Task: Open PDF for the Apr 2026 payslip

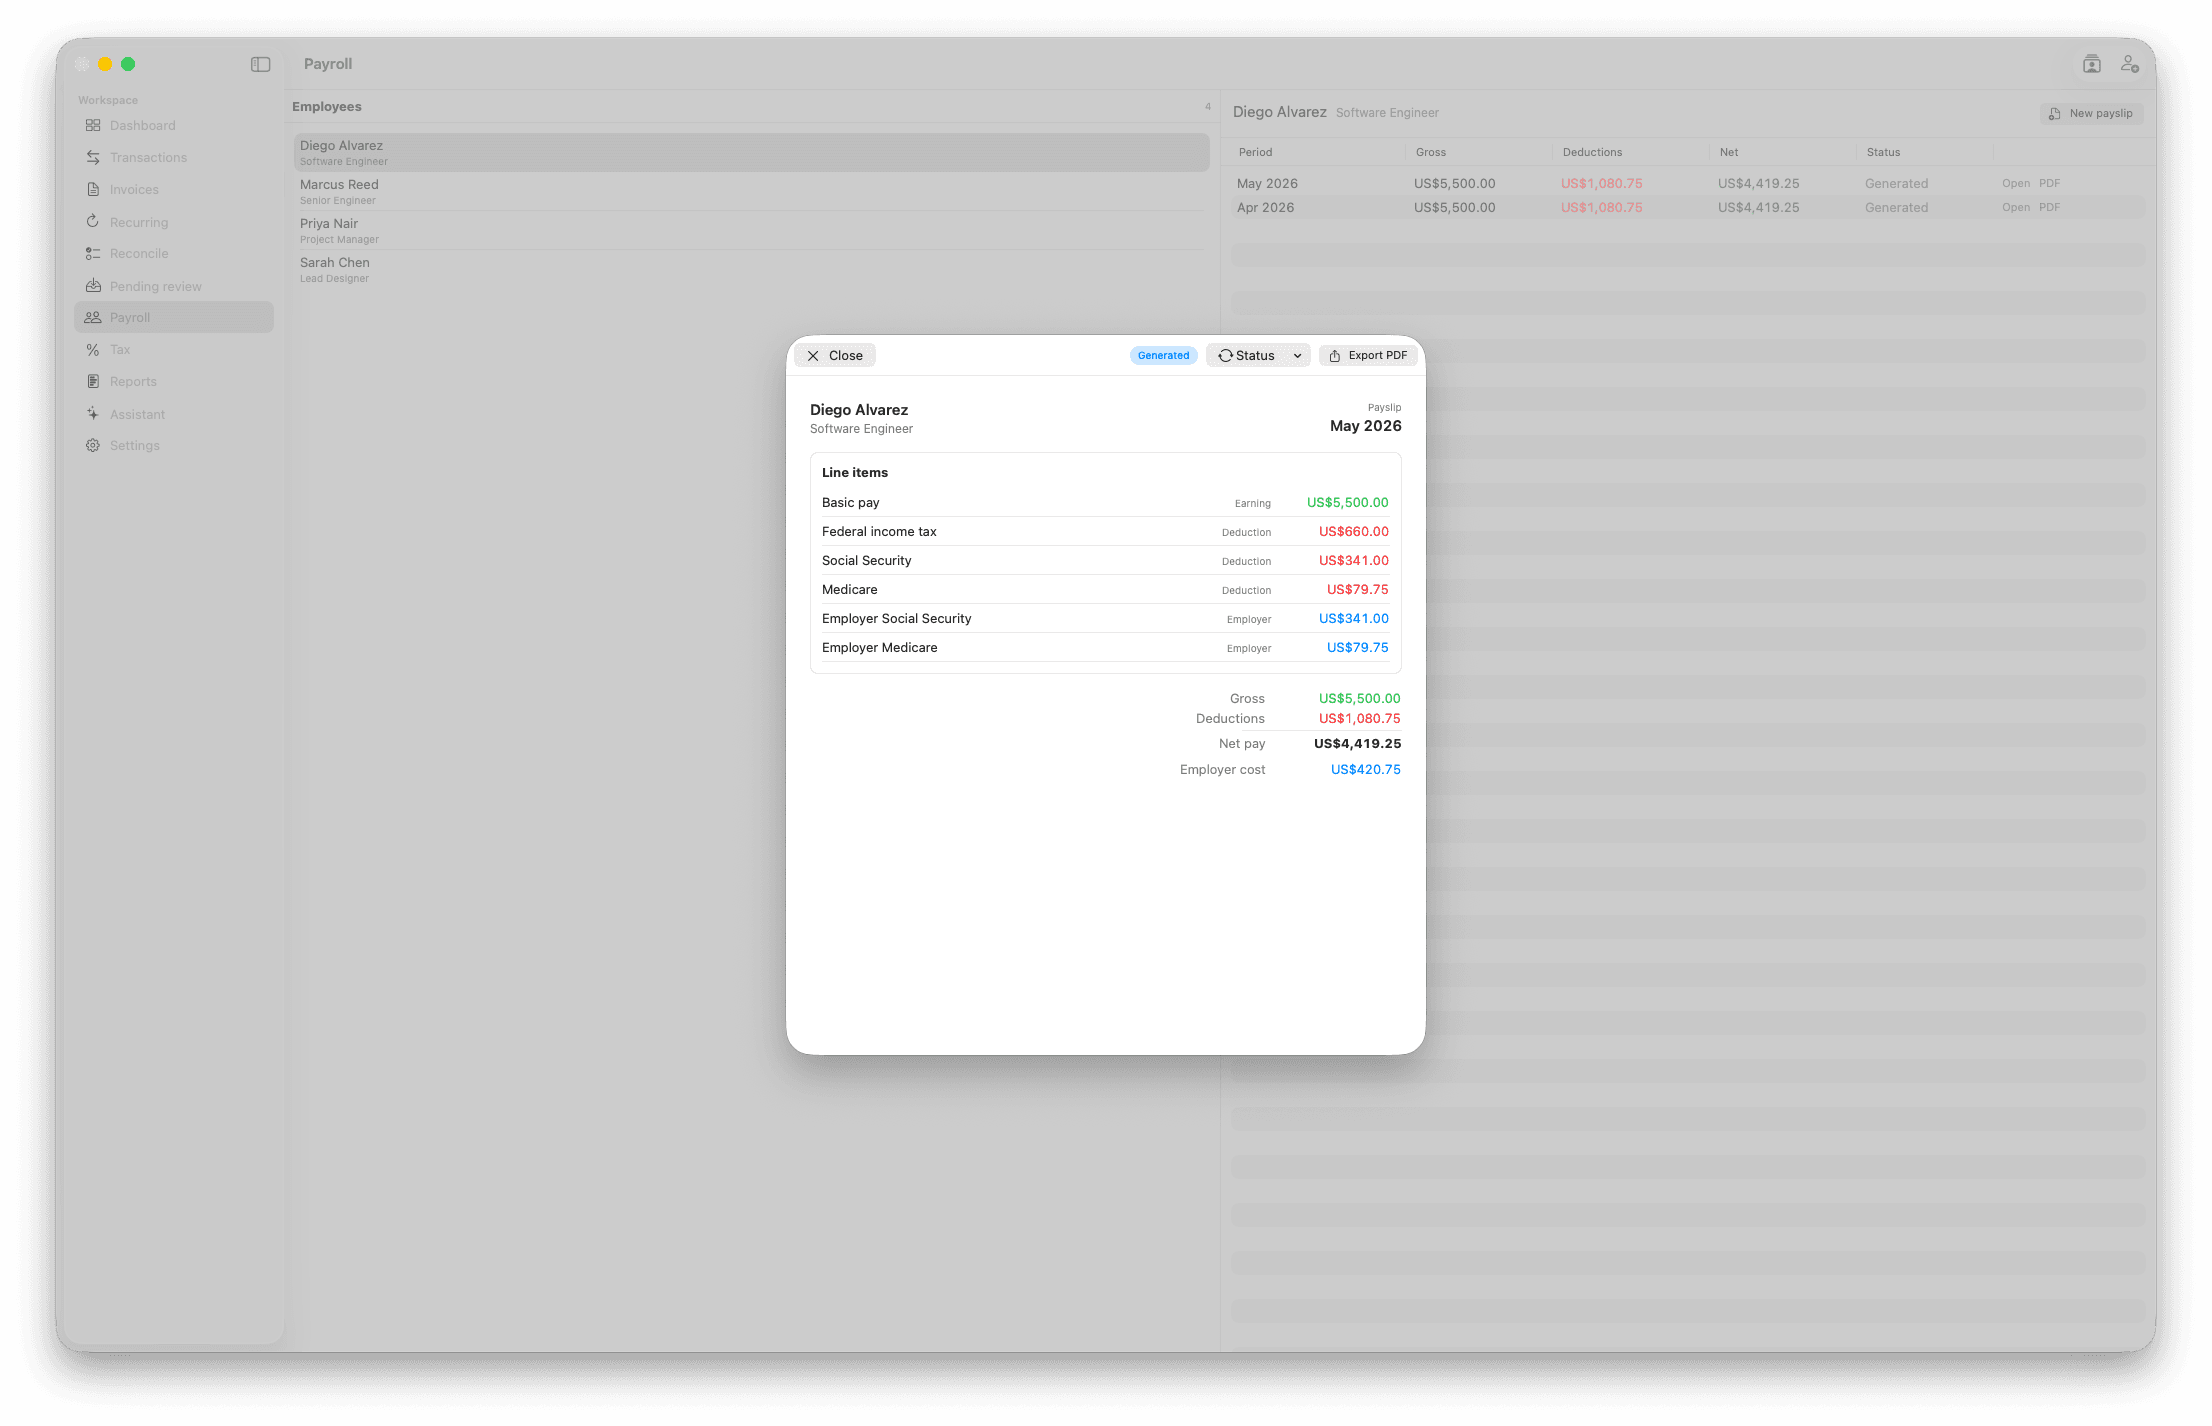Action: point(2049,208)
